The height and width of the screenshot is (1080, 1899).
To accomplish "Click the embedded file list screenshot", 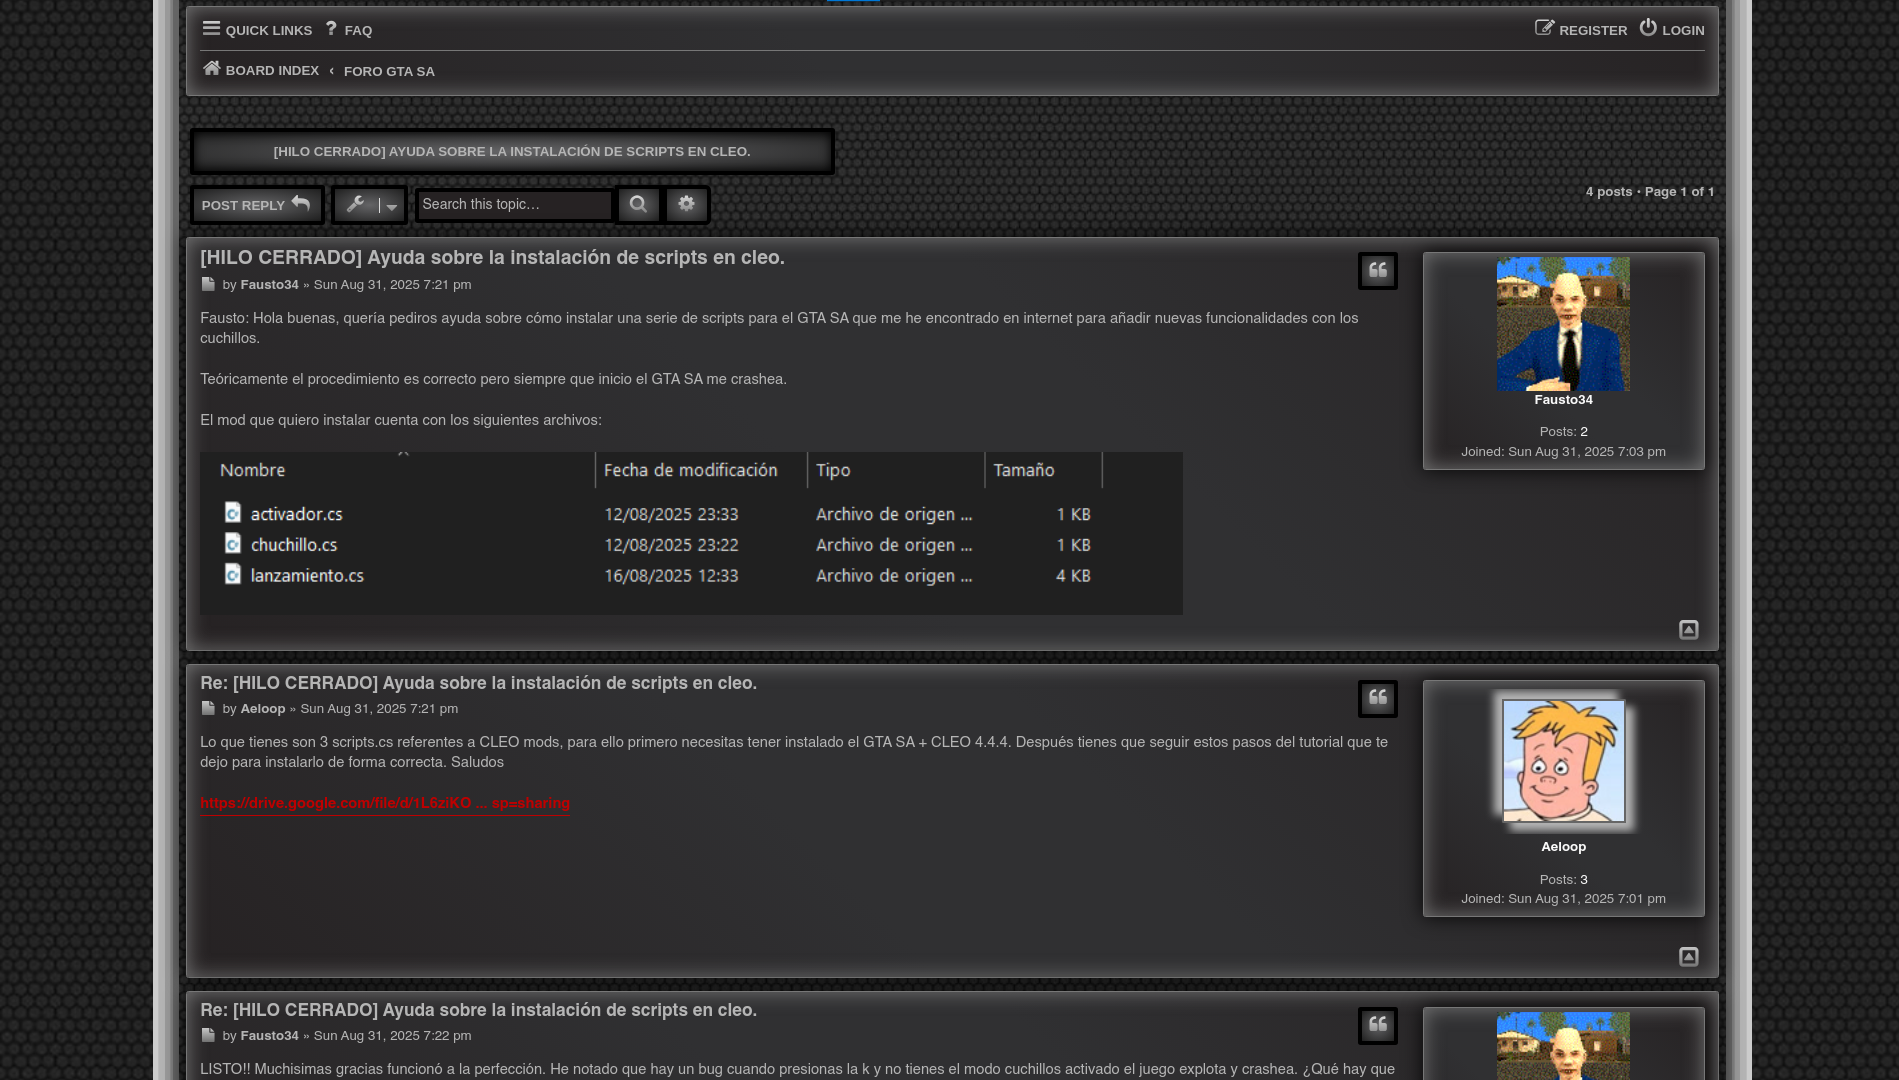I will click(691, 533).
